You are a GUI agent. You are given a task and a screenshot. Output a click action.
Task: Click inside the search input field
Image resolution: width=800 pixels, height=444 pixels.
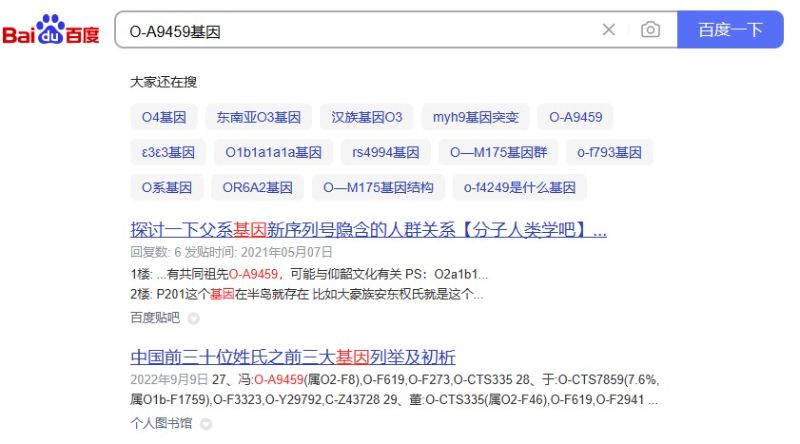[x=350, y=30]
